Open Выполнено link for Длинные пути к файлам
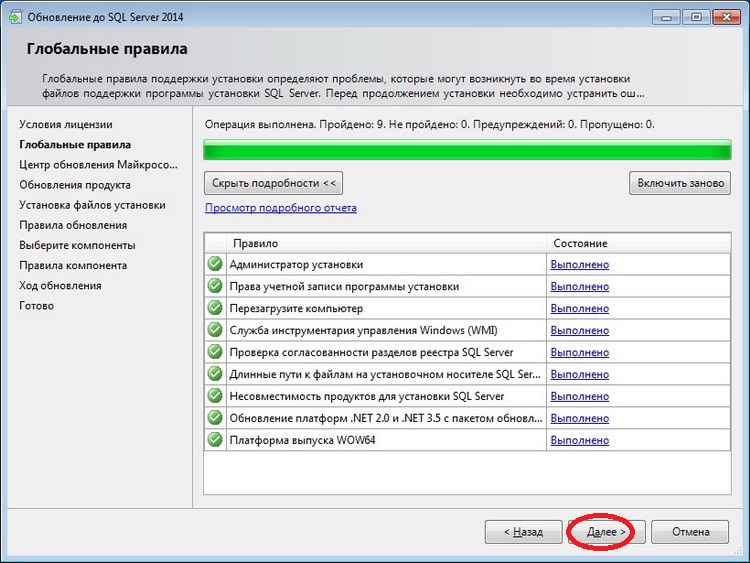The width and height of the screenshot is (750, 563). 580,375
